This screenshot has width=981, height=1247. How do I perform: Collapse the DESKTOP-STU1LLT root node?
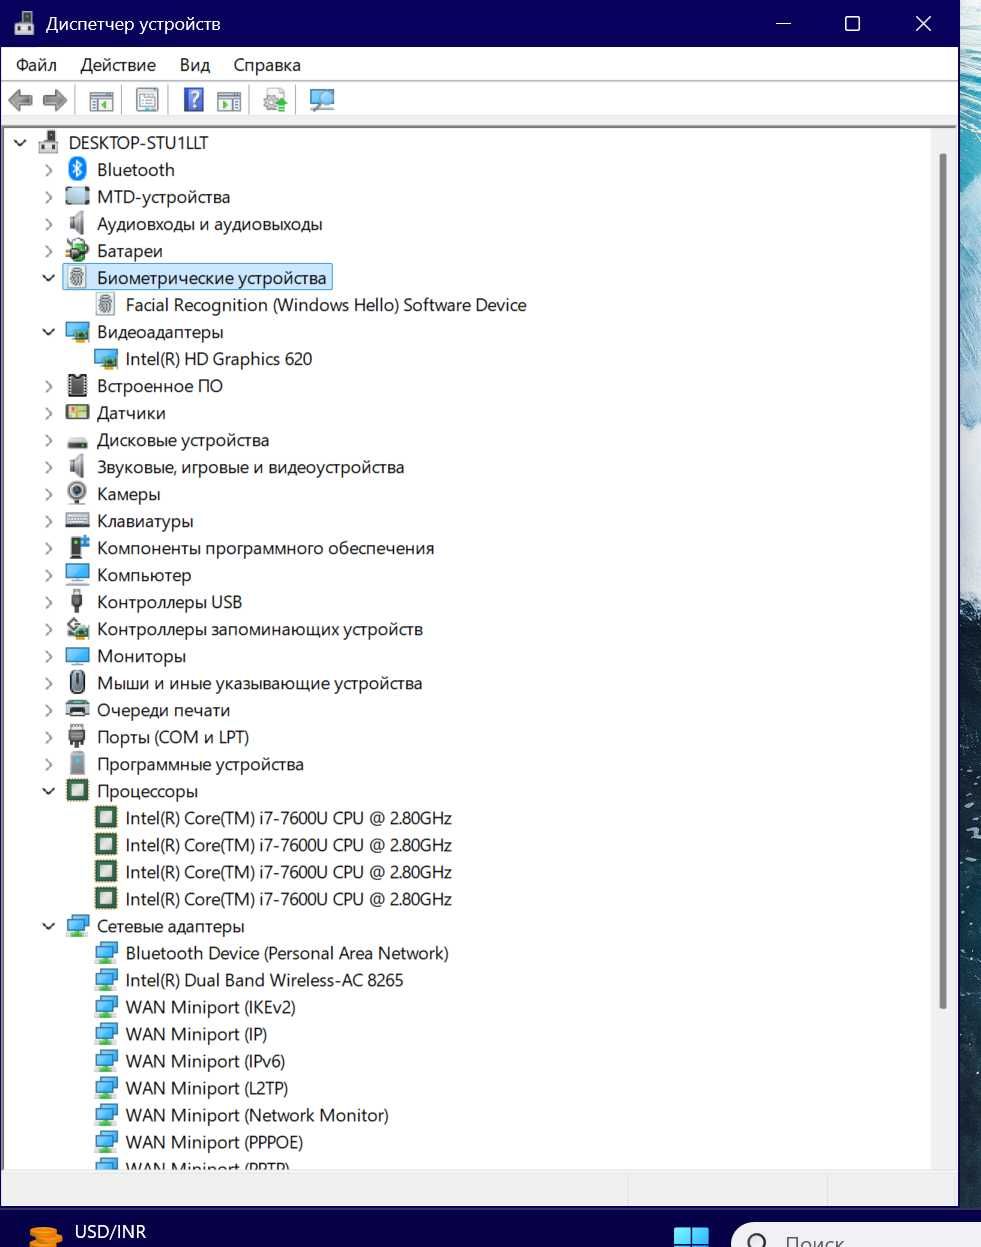point(20,143)
